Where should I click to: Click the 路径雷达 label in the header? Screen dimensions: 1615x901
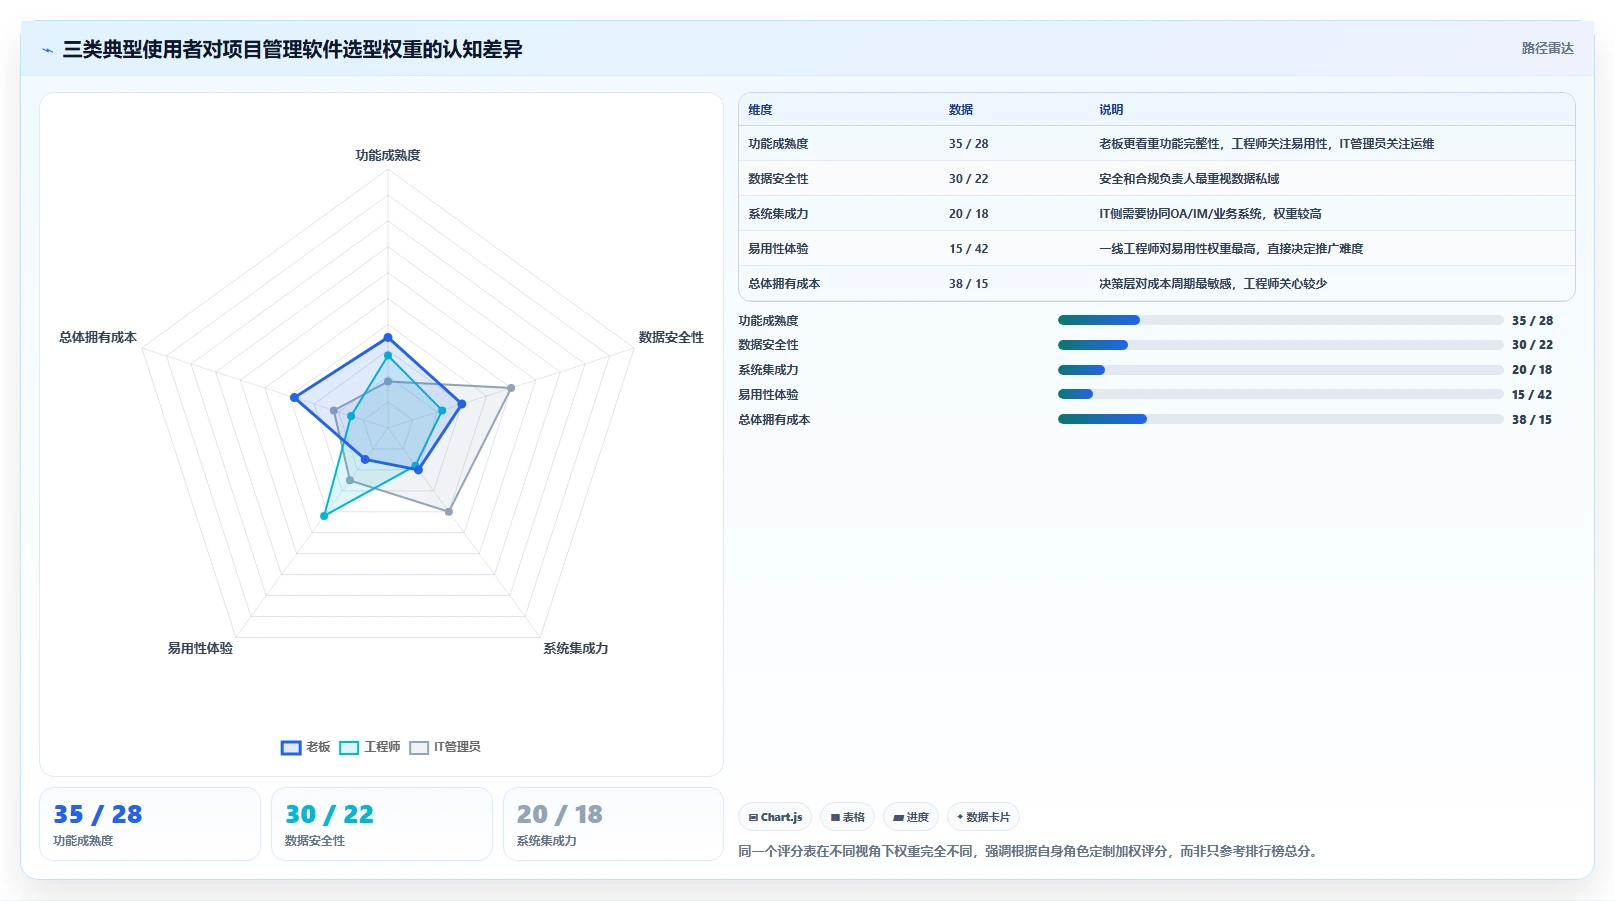(1547, 48)
